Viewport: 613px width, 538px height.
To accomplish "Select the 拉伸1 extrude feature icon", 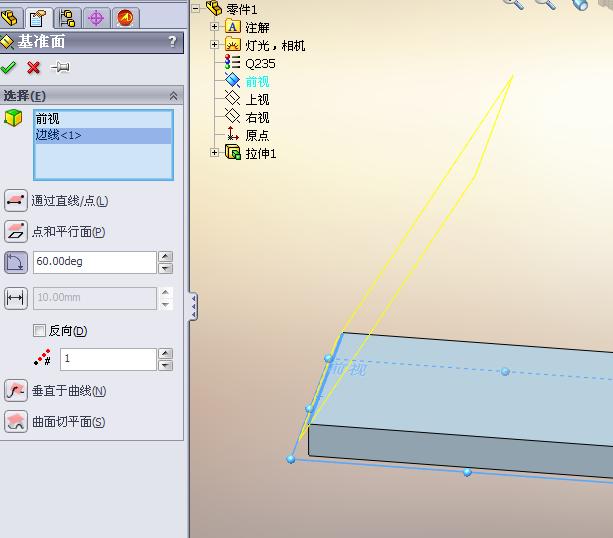I will coord(233,152).
